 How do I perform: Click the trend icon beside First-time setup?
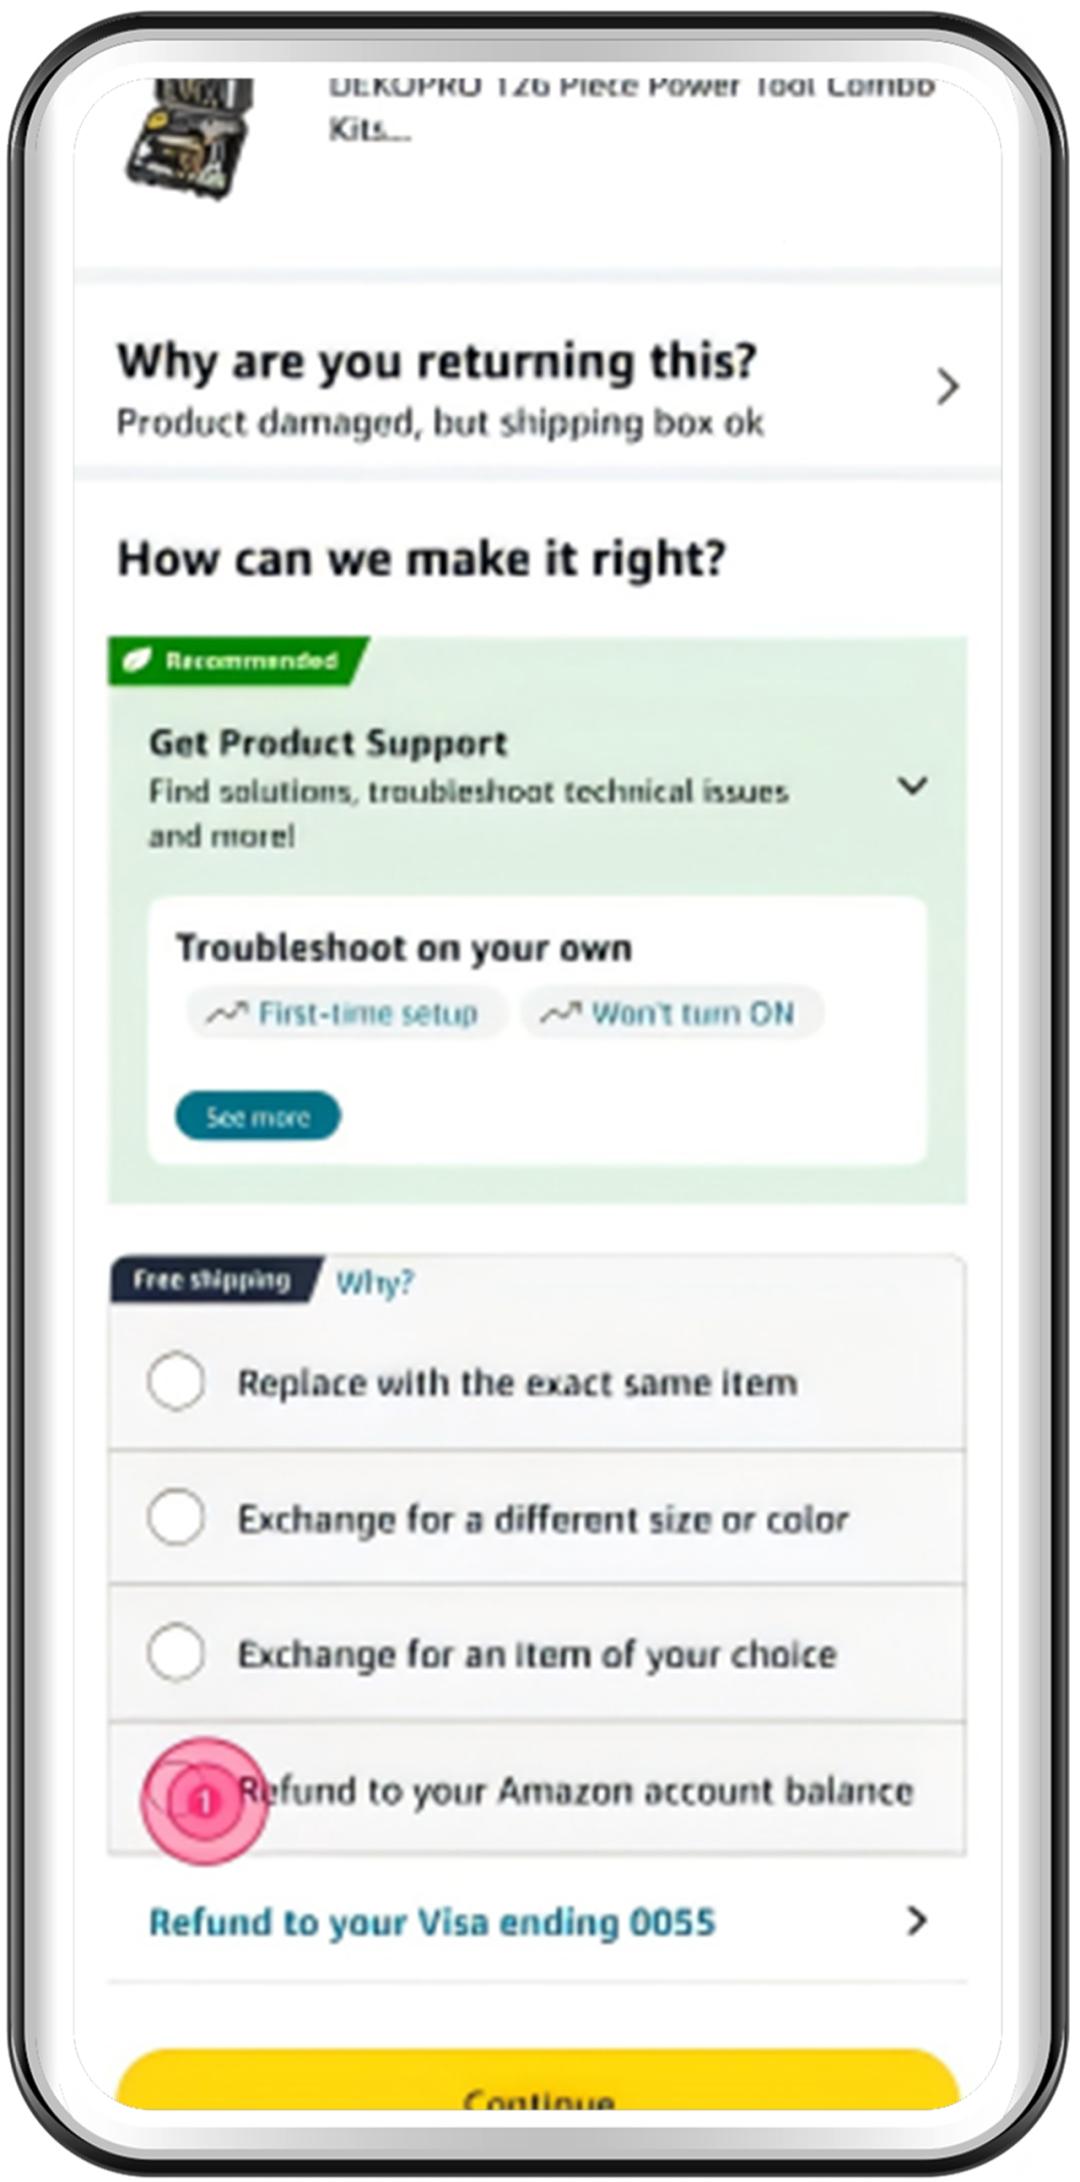click(x=226, y=1014)
